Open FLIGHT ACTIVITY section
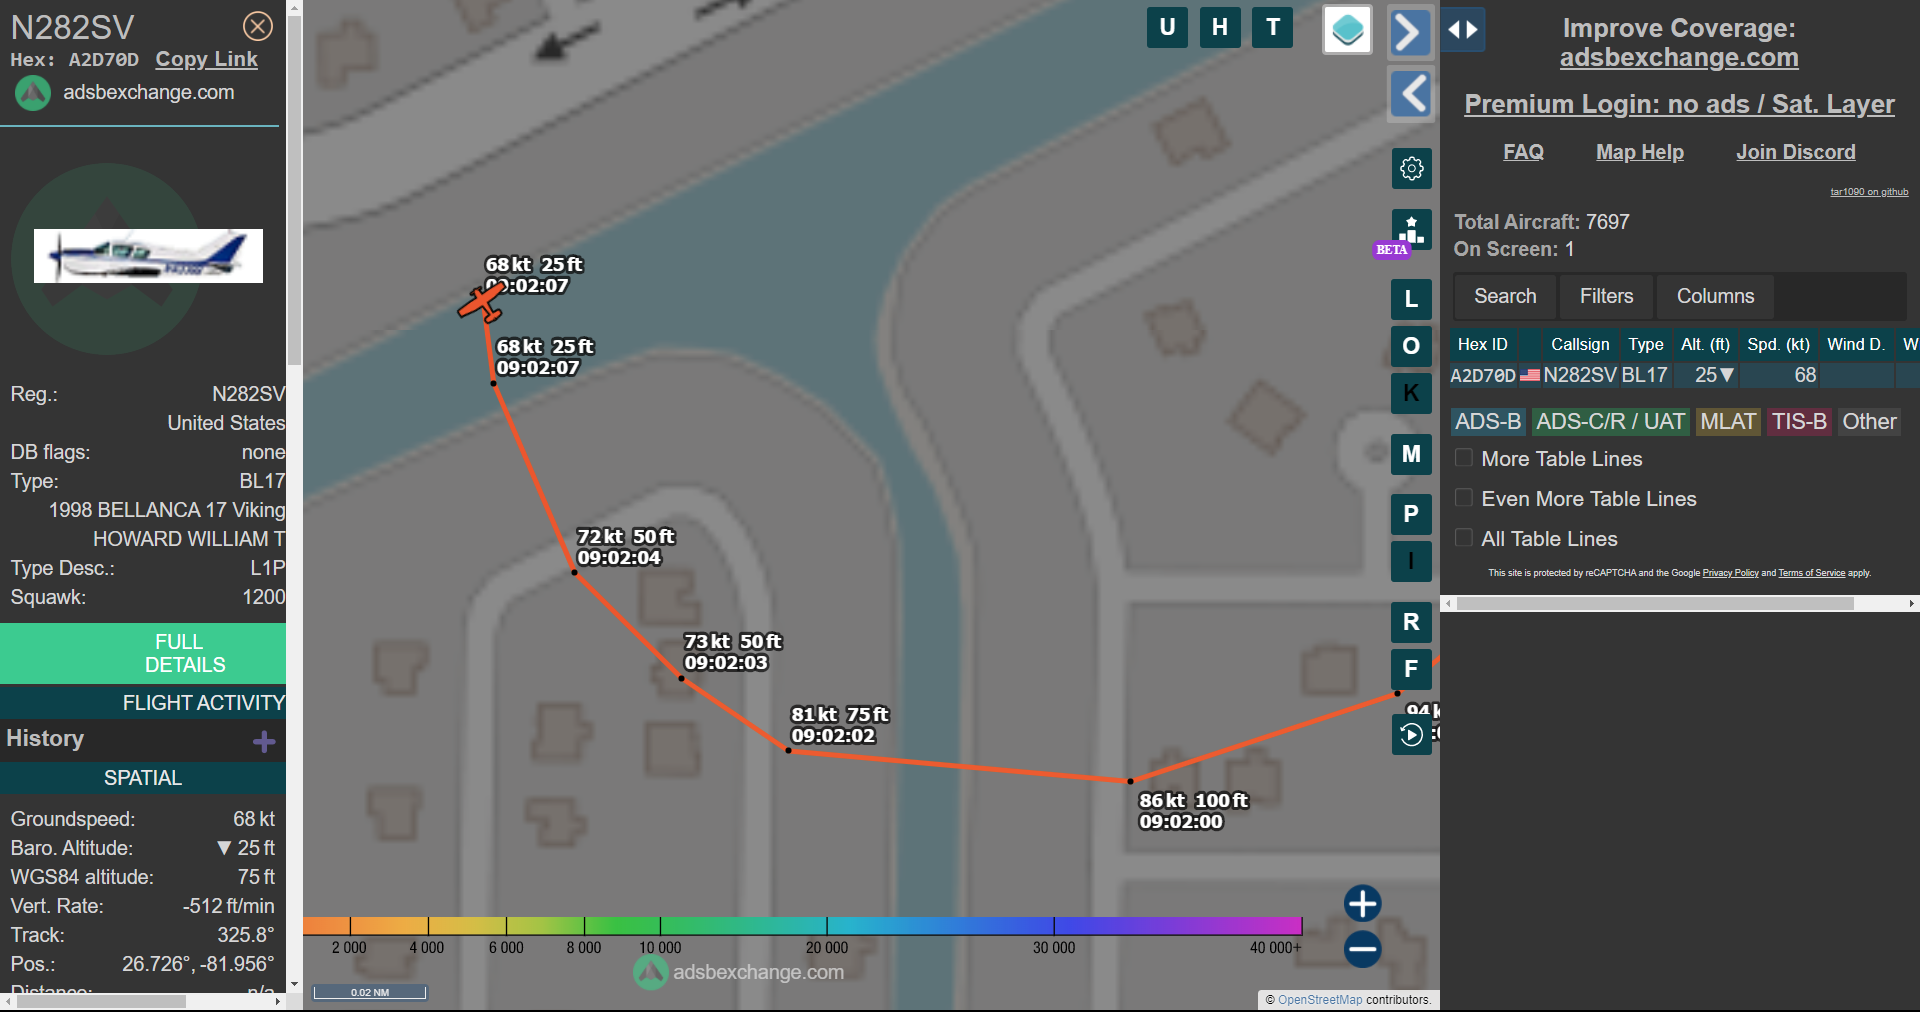The width and height of the screenshot is (1920, 1012). point(143,703)
